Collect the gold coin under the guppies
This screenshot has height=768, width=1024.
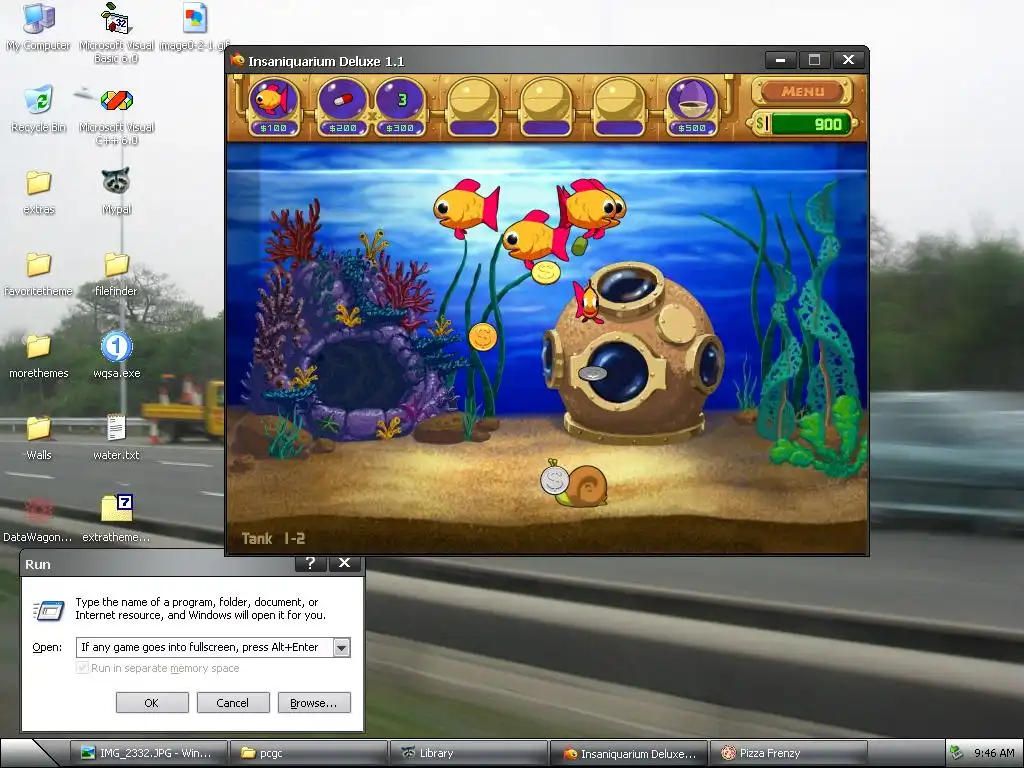(545, 271)
